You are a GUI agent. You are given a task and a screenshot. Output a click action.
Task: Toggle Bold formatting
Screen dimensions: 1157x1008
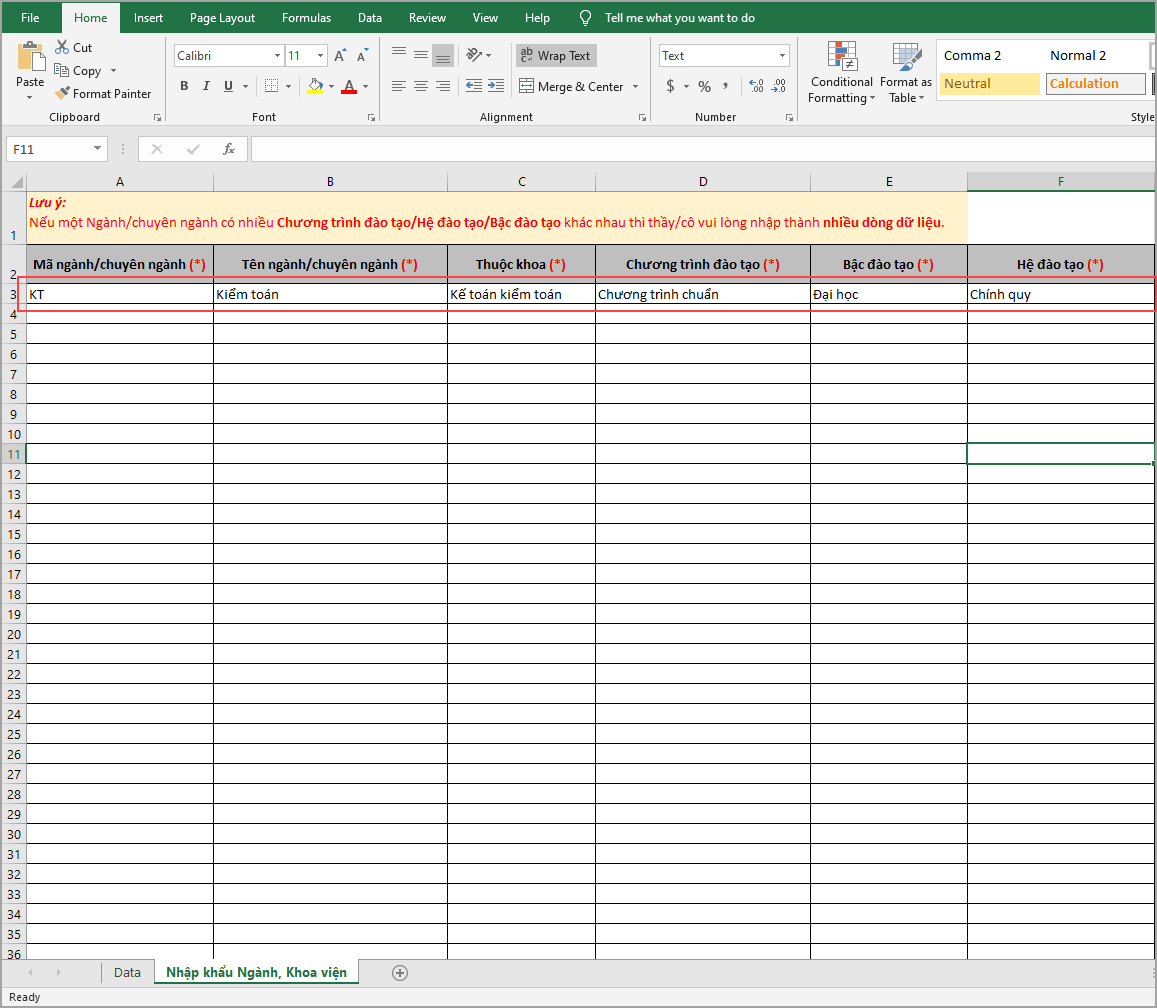pos(184,86)
